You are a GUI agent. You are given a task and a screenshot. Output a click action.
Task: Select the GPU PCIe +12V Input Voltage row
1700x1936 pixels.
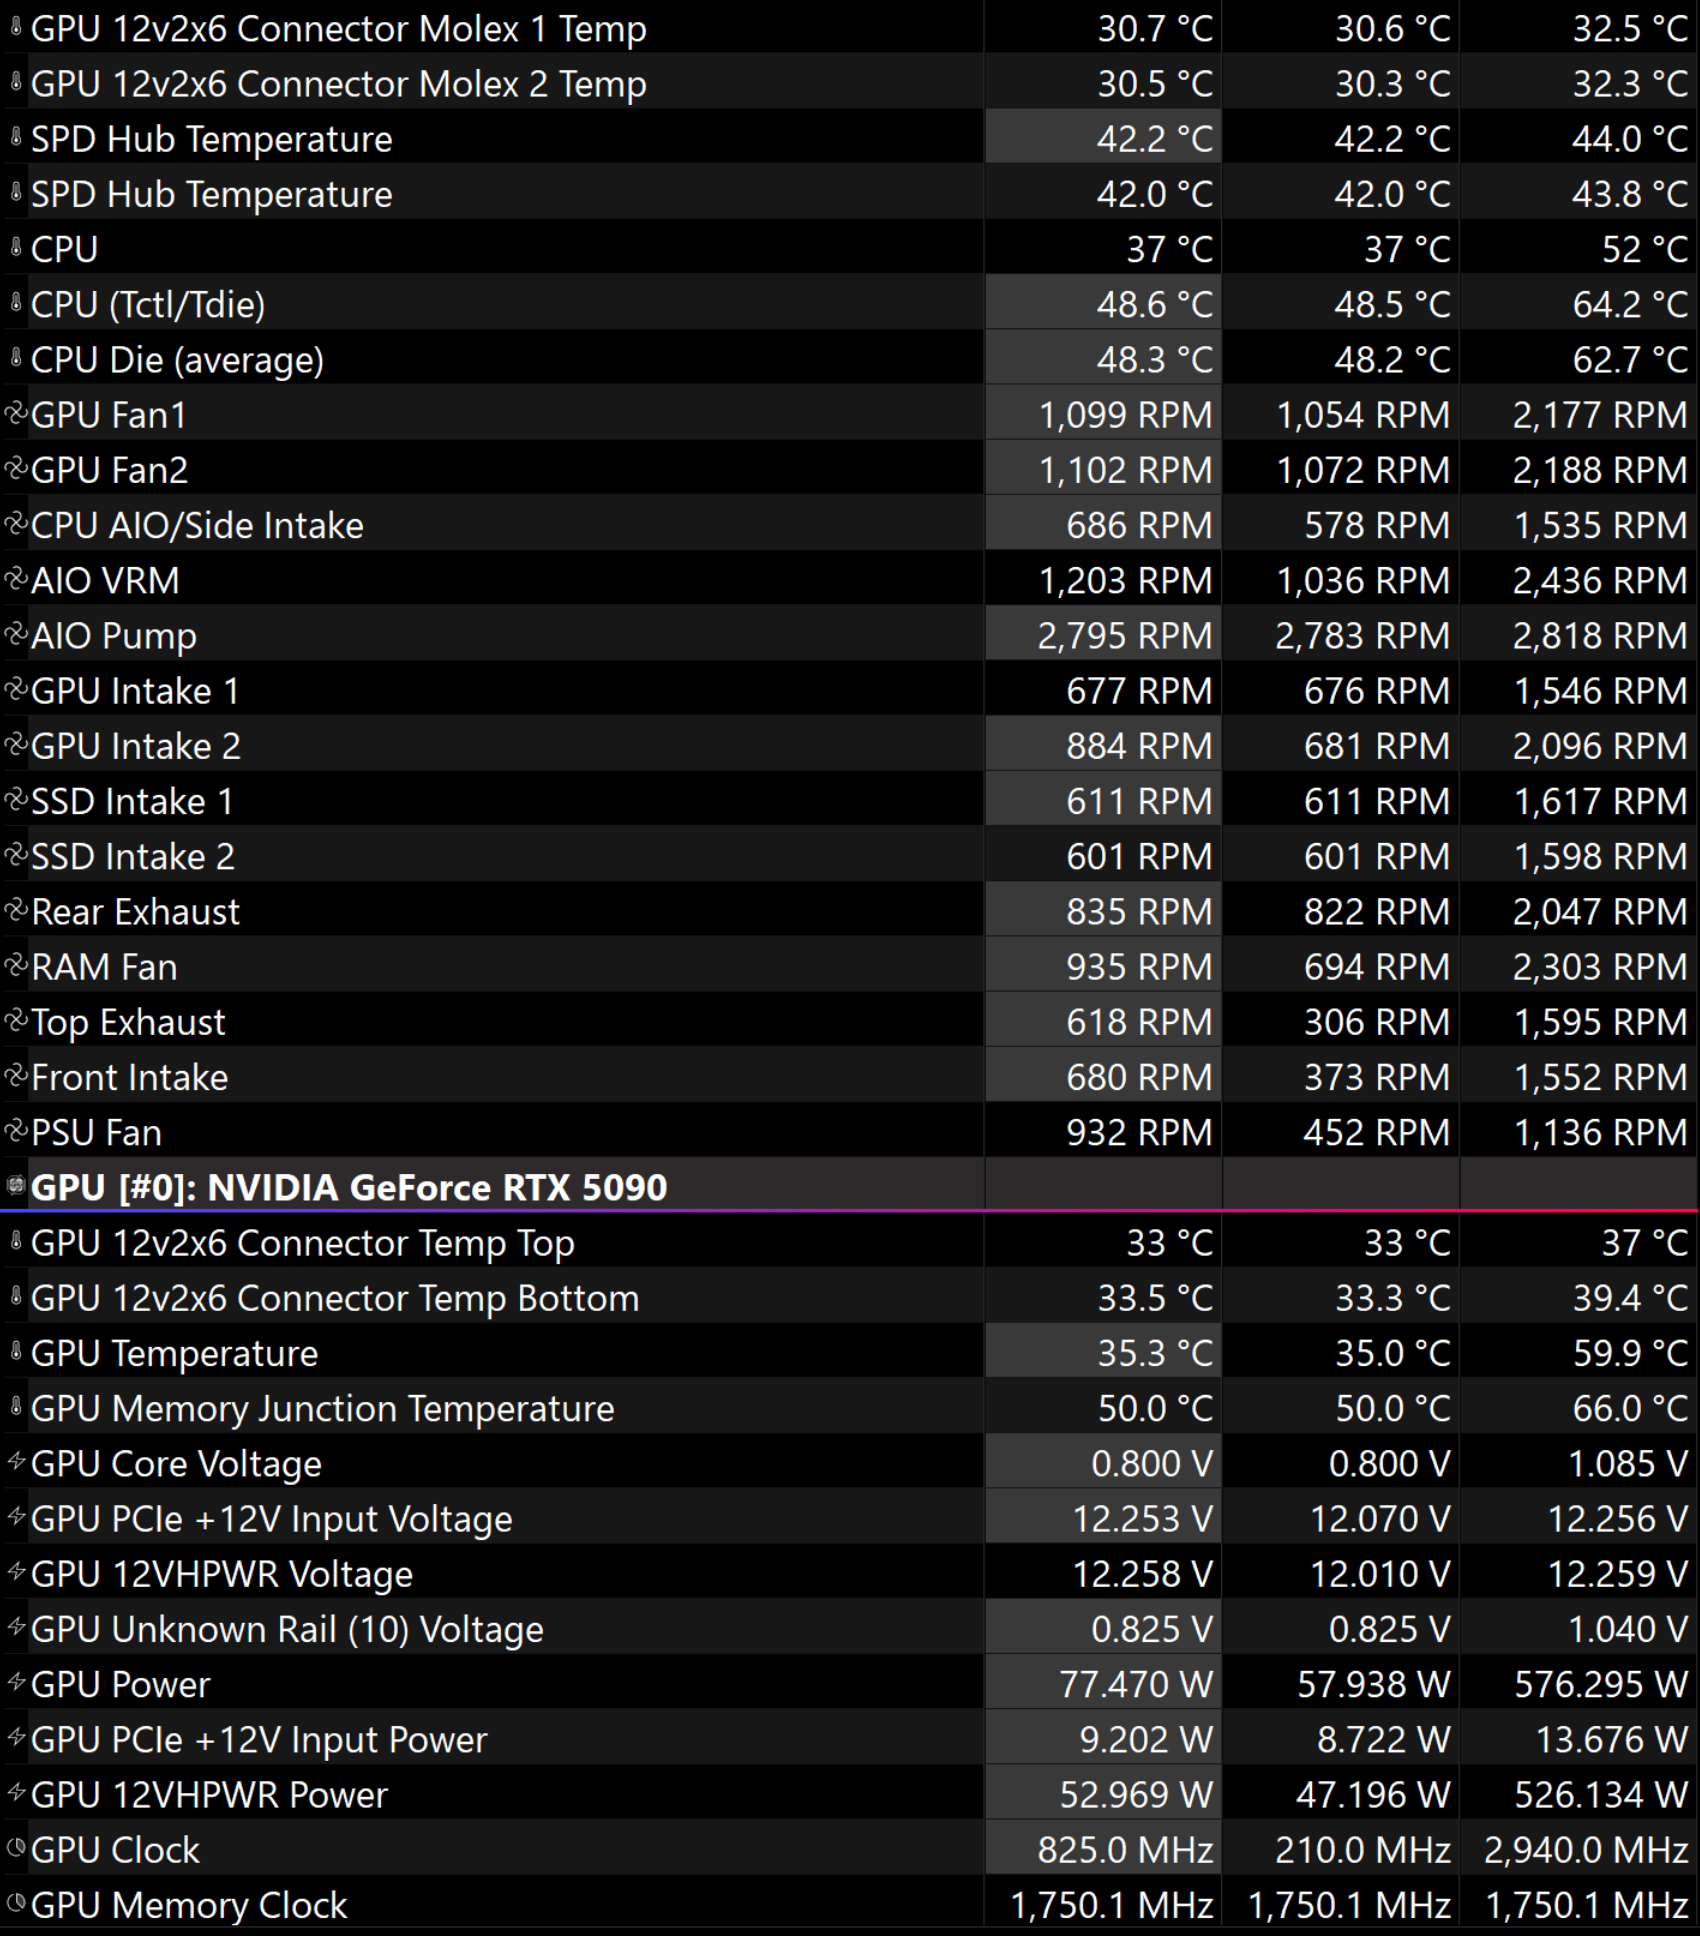pos(850,1518)
